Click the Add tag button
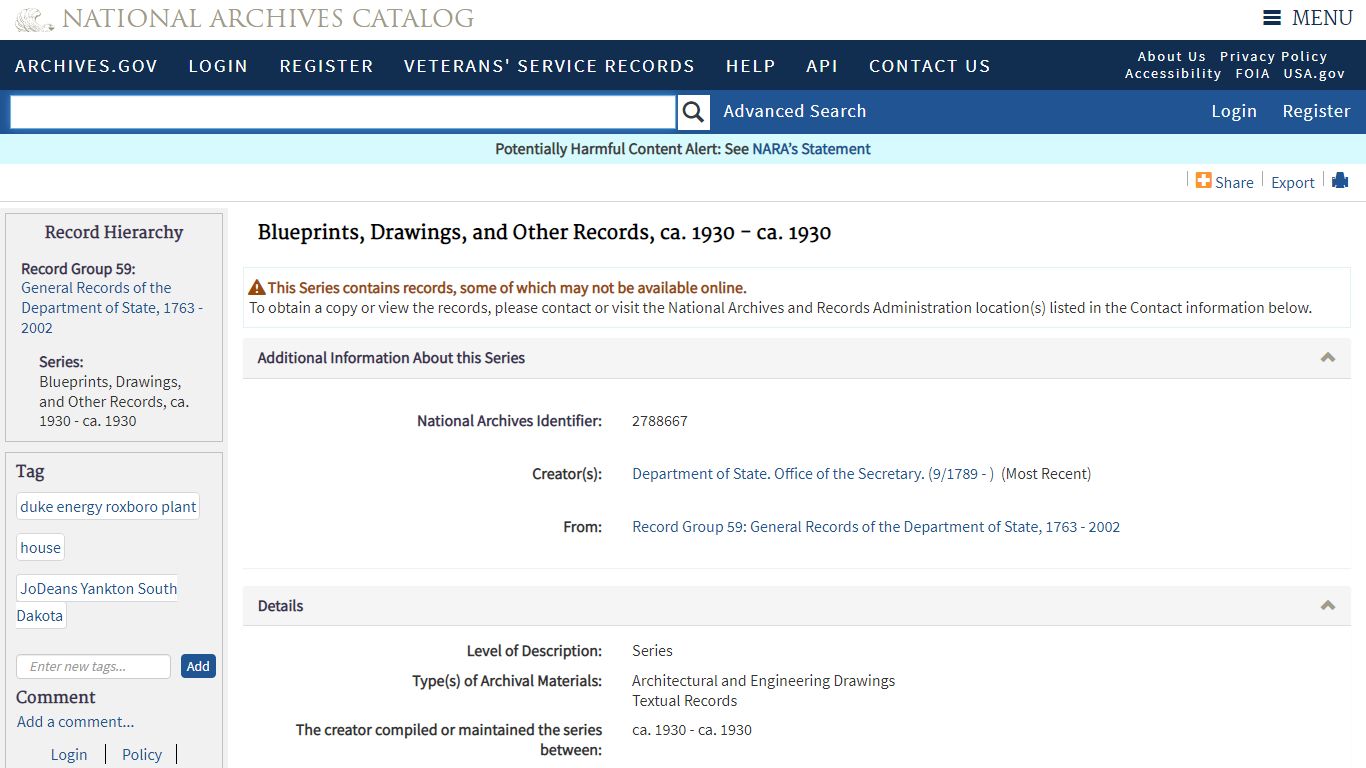 [198, 667]
